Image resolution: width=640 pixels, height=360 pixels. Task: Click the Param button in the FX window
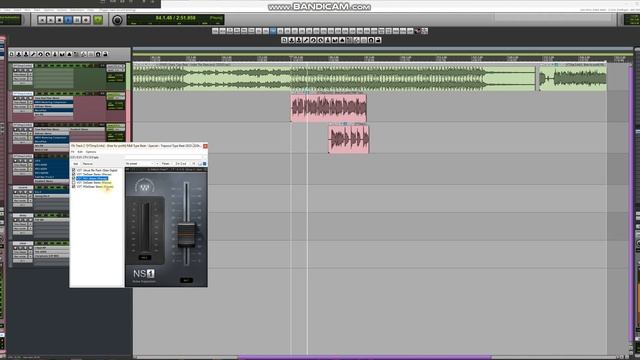(166, 164)
